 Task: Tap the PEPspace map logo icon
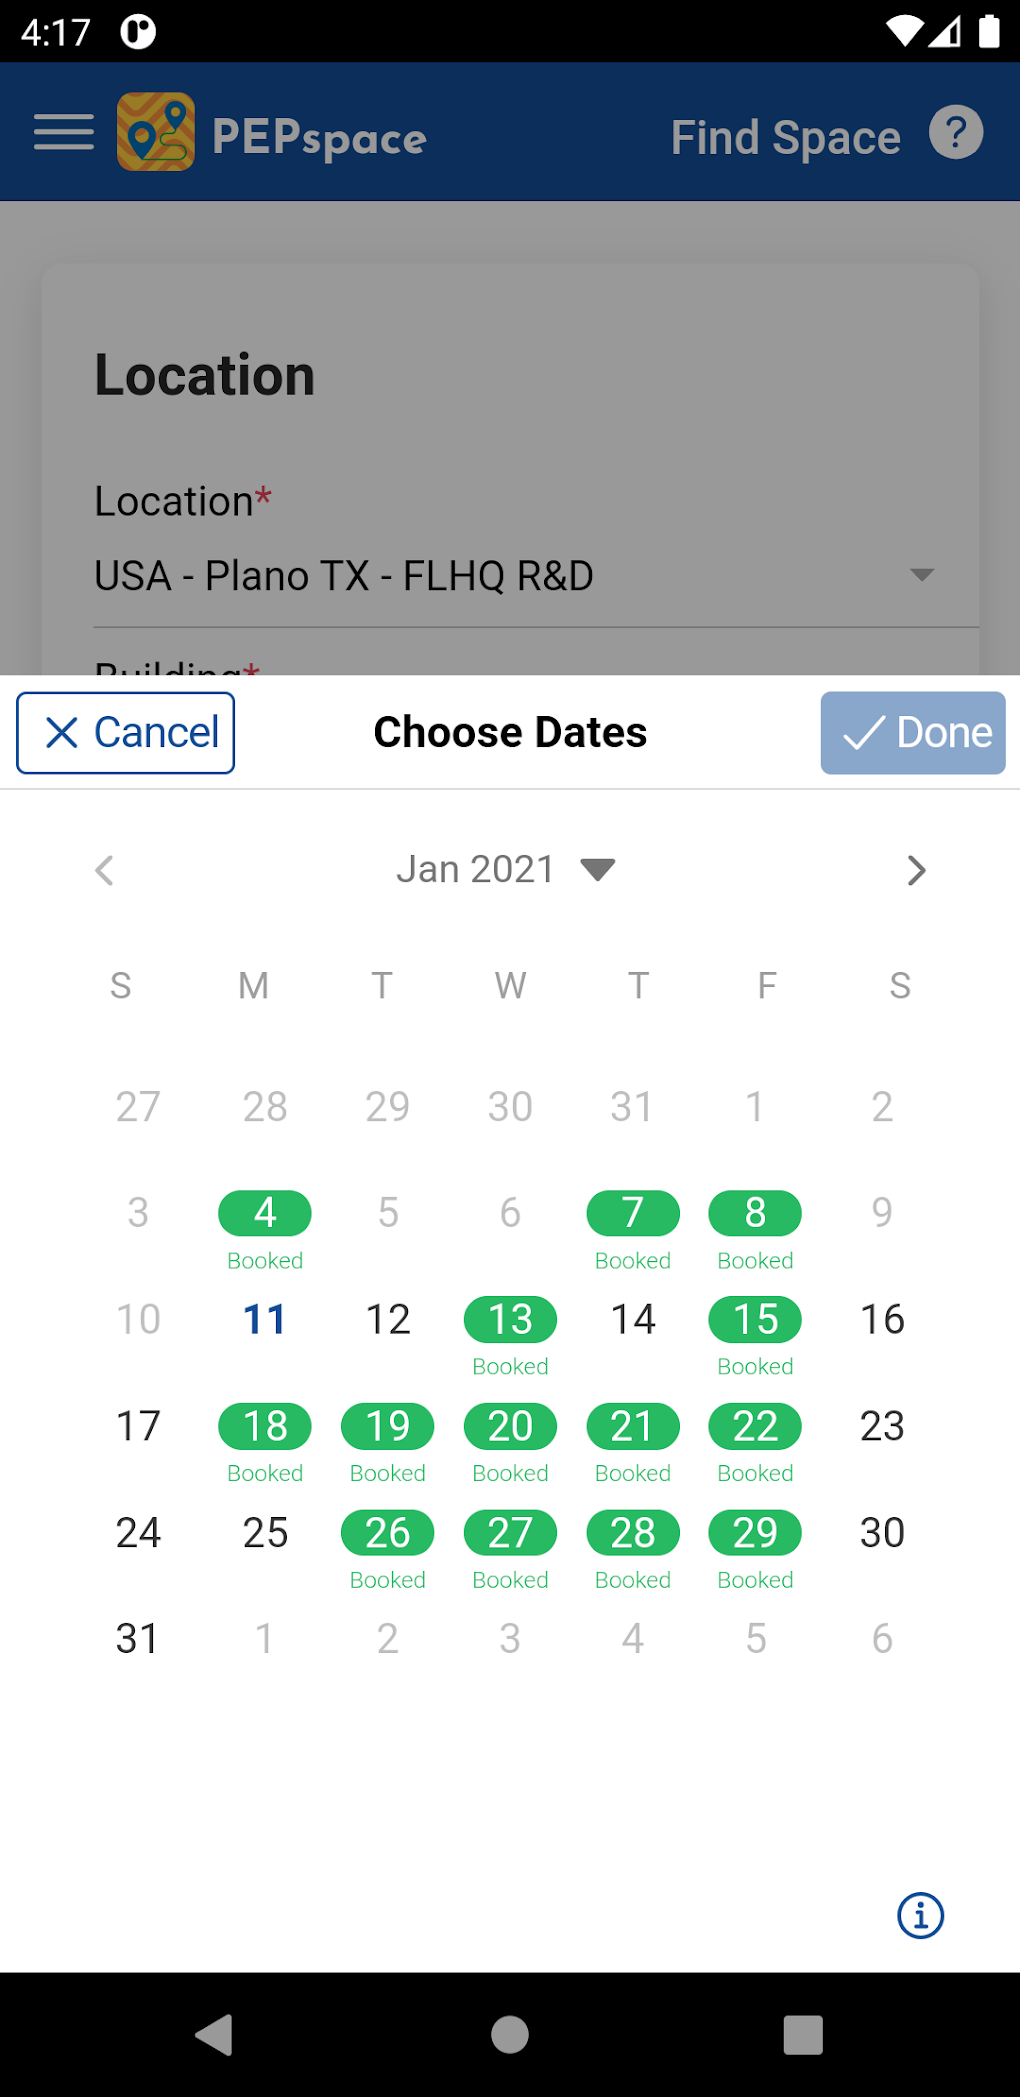pyautogui.click(x=156, y=132)
